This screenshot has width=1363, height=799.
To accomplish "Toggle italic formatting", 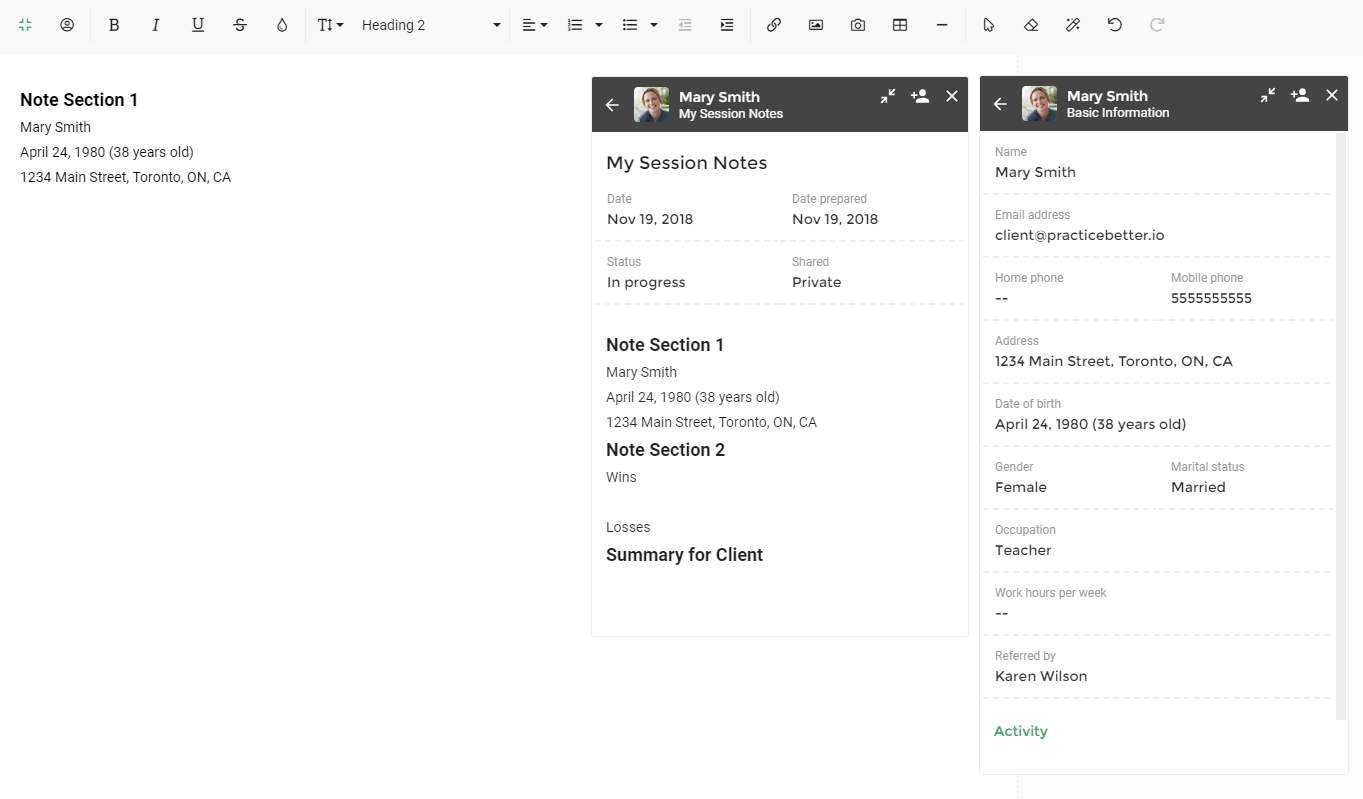I will (156, 25).
